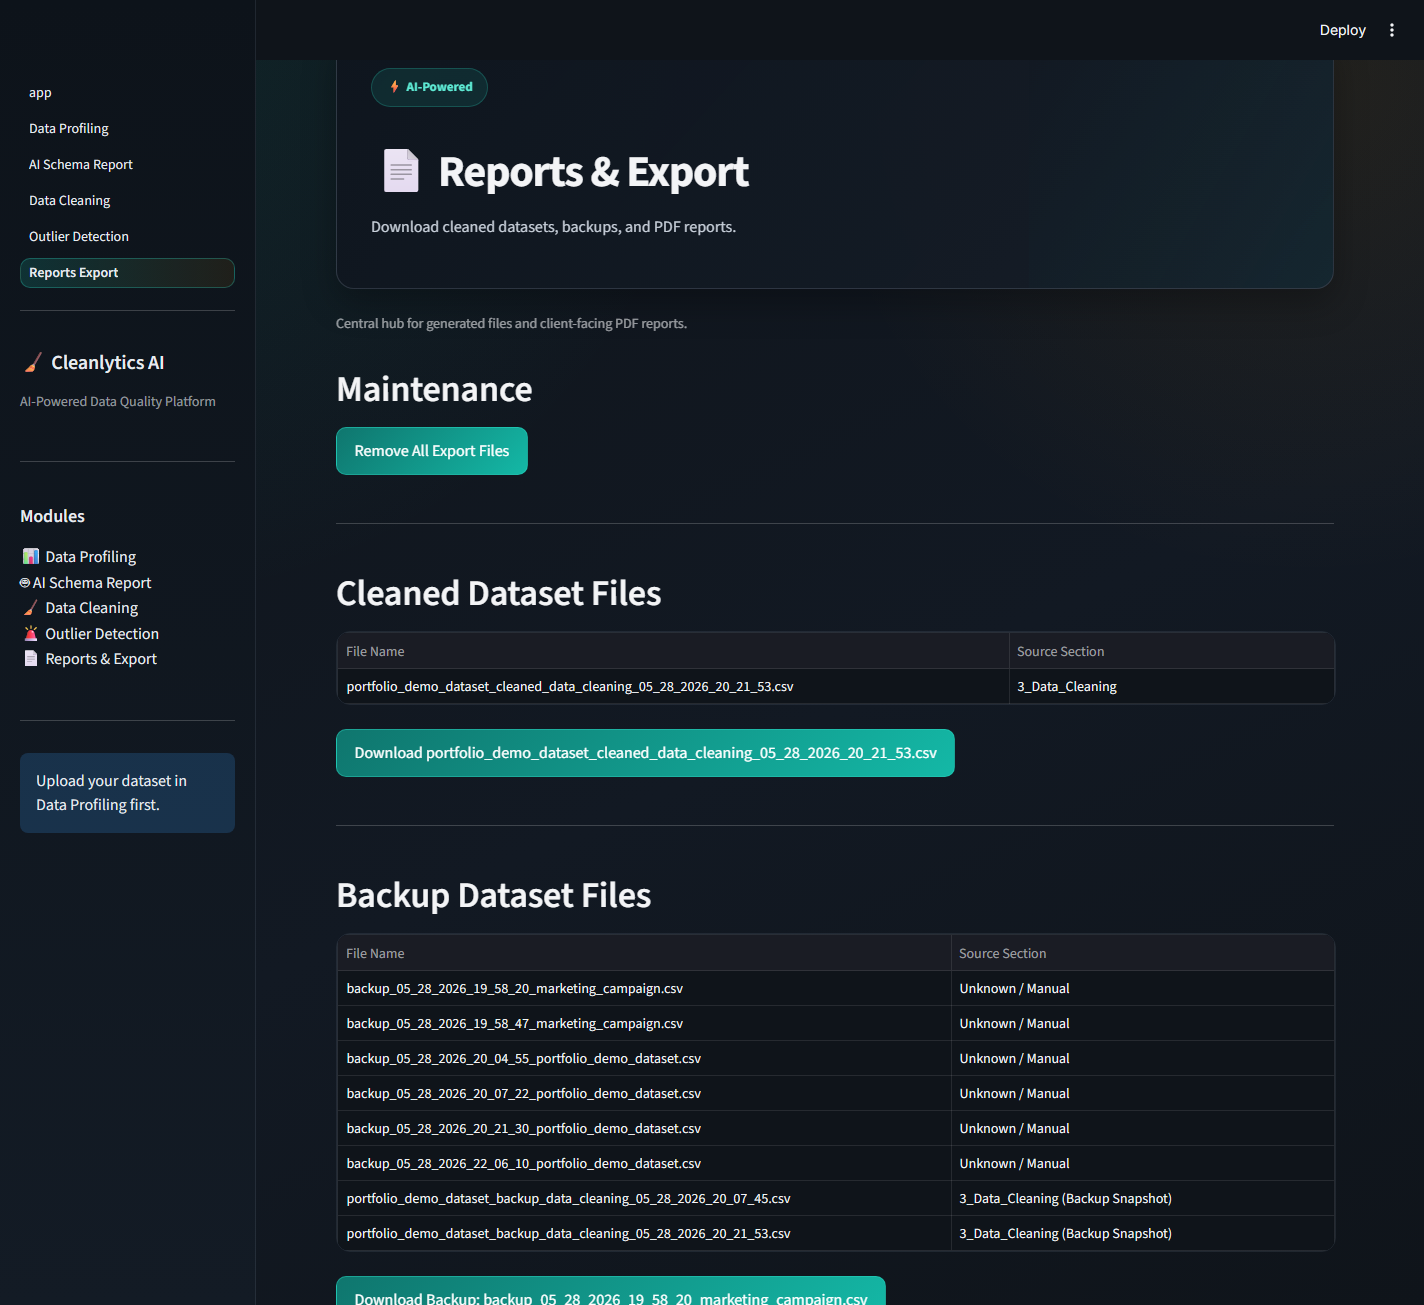Click Outlier Detection text in Modules list
Viewport: 1424px width, 1305px height.
point(102,634)
